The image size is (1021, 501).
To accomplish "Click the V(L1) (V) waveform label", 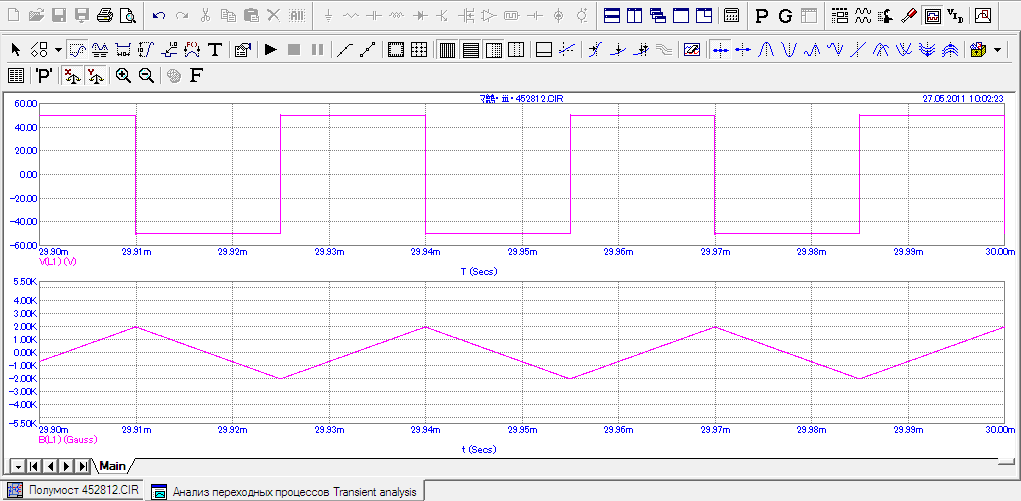I will [x=58, y=261].
